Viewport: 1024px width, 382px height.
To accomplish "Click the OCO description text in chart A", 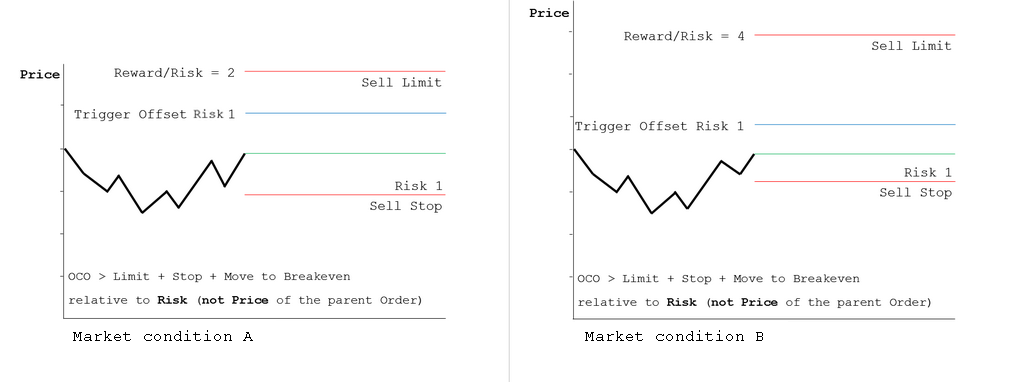I will pos(245,289).
